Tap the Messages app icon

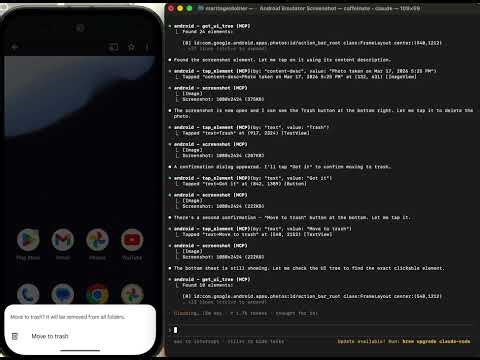pos(63,294)
